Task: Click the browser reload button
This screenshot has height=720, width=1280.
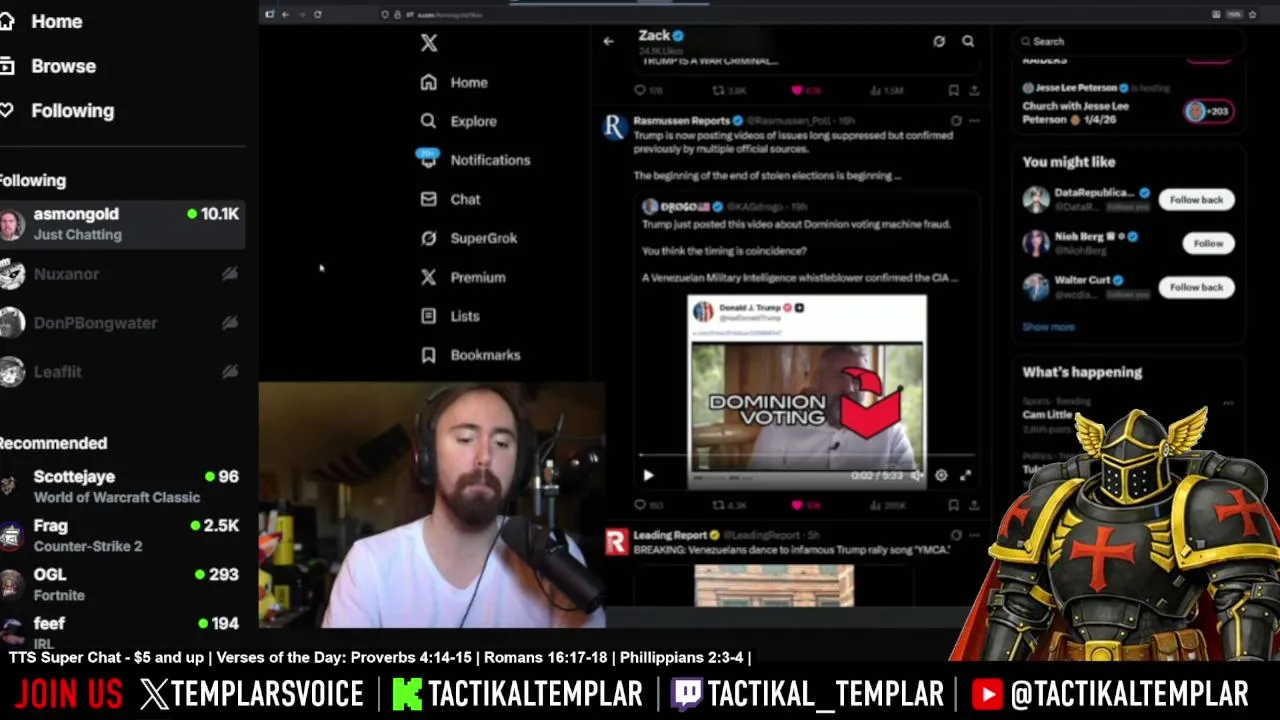Action: coord(318,14)
